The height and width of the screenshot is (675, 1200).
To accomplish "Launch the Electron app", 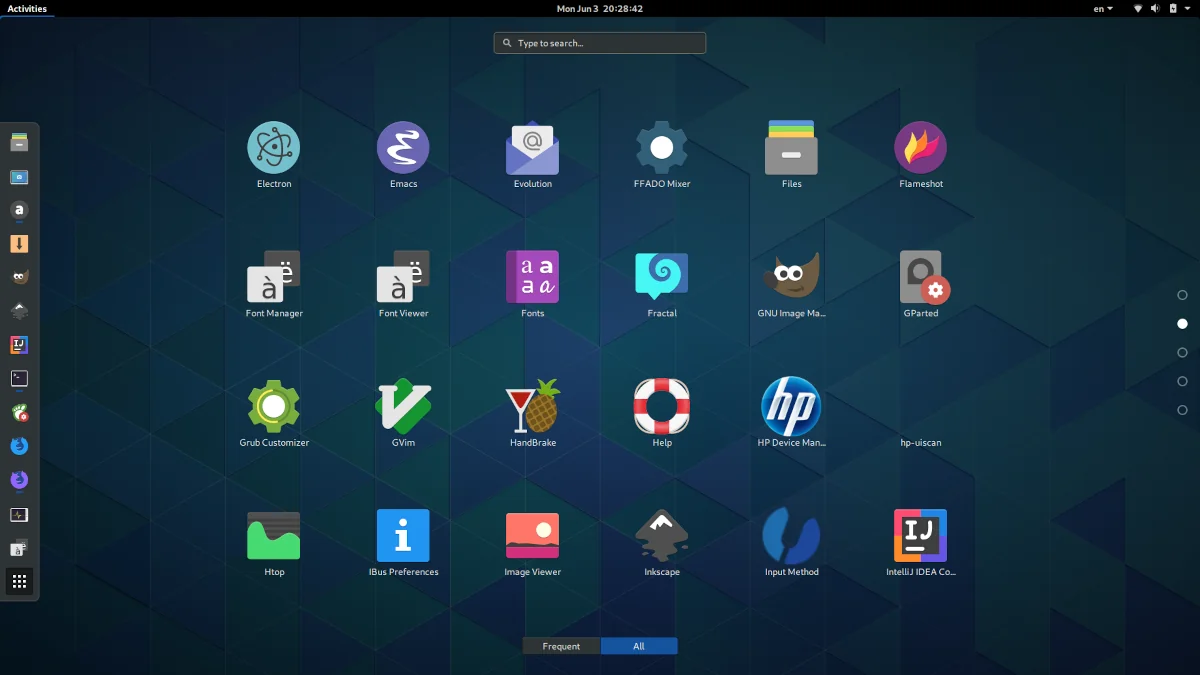I will tap(274, 148).
